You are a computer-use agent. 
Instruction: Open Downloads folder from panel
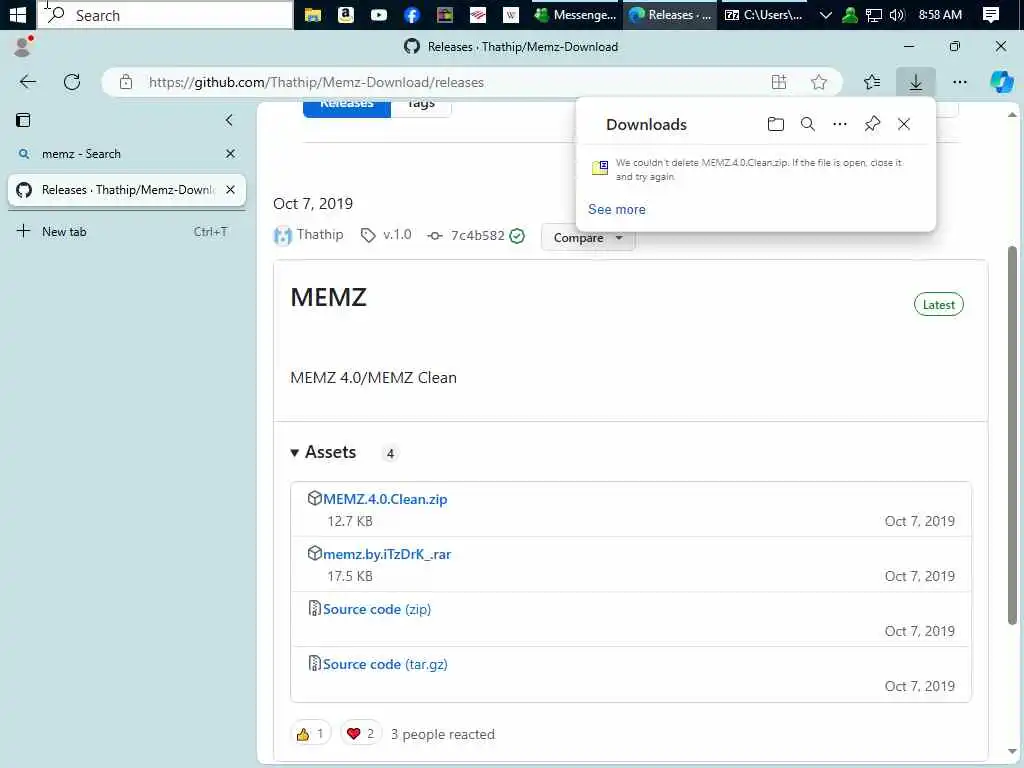[776, 124]
